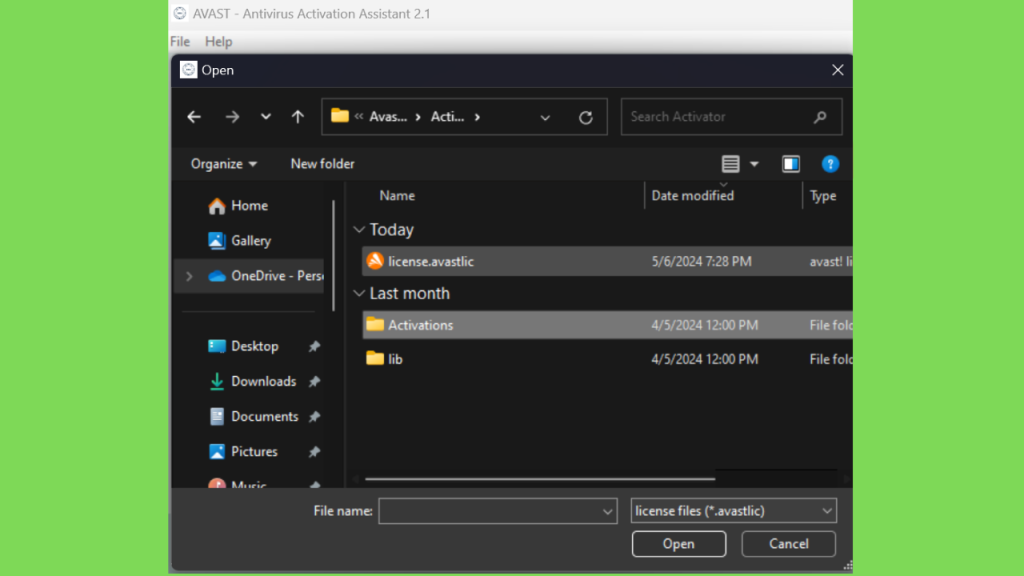The height and width of the screenshot is (576, 1024).
Task: Navigate up one folder level
Action: click(x=298, y=117)
